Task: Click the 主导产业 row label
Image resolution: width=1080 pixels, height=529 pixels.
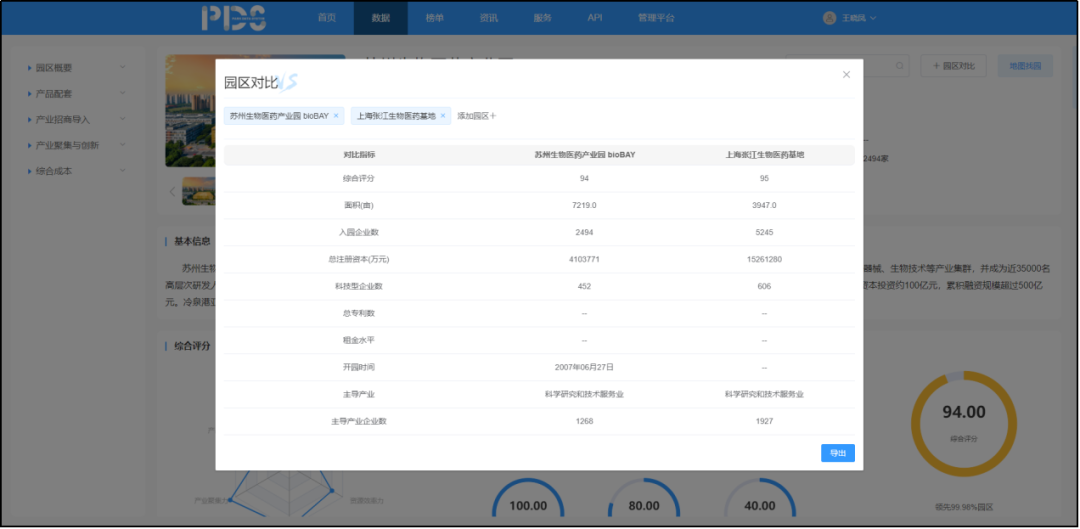Action: coord(360,395)
